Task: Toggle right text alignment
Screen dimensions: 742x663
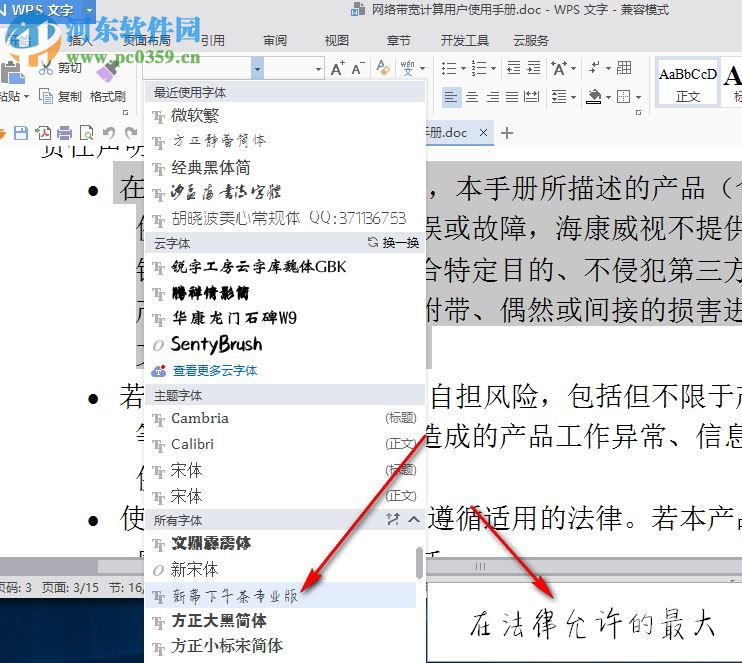Action: pos(493,97)
